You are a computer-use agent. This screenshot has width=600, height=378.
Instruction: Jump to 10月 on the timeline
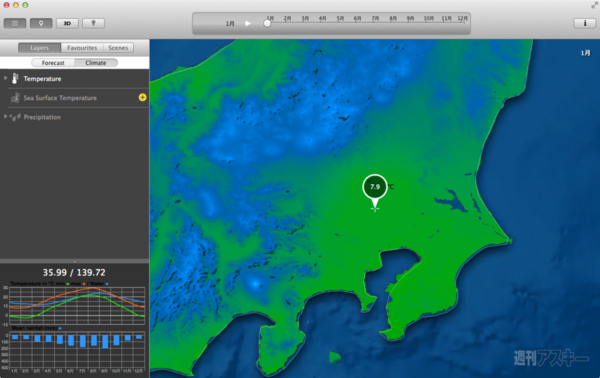[x=429, y=18]
